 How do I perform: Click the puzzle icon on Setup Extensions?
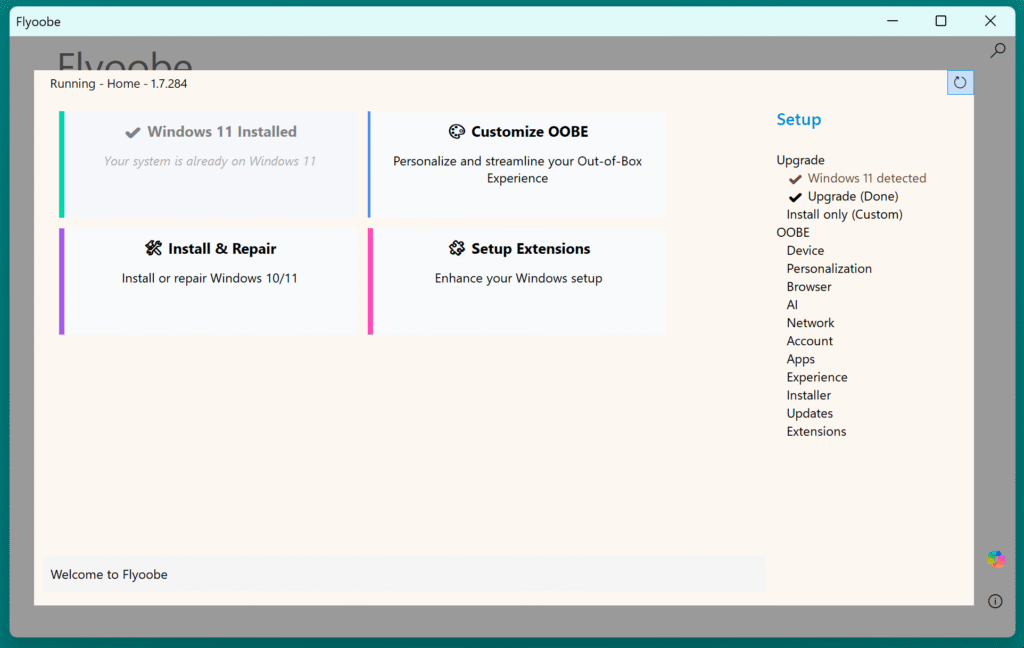click(x=457, y=249)
